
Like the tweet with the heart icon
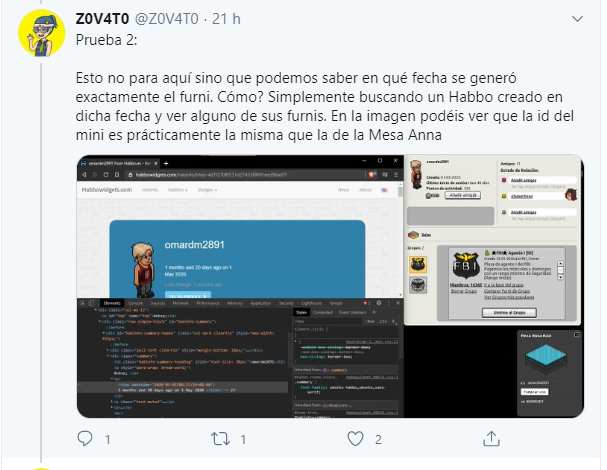(x=355, y=439)
